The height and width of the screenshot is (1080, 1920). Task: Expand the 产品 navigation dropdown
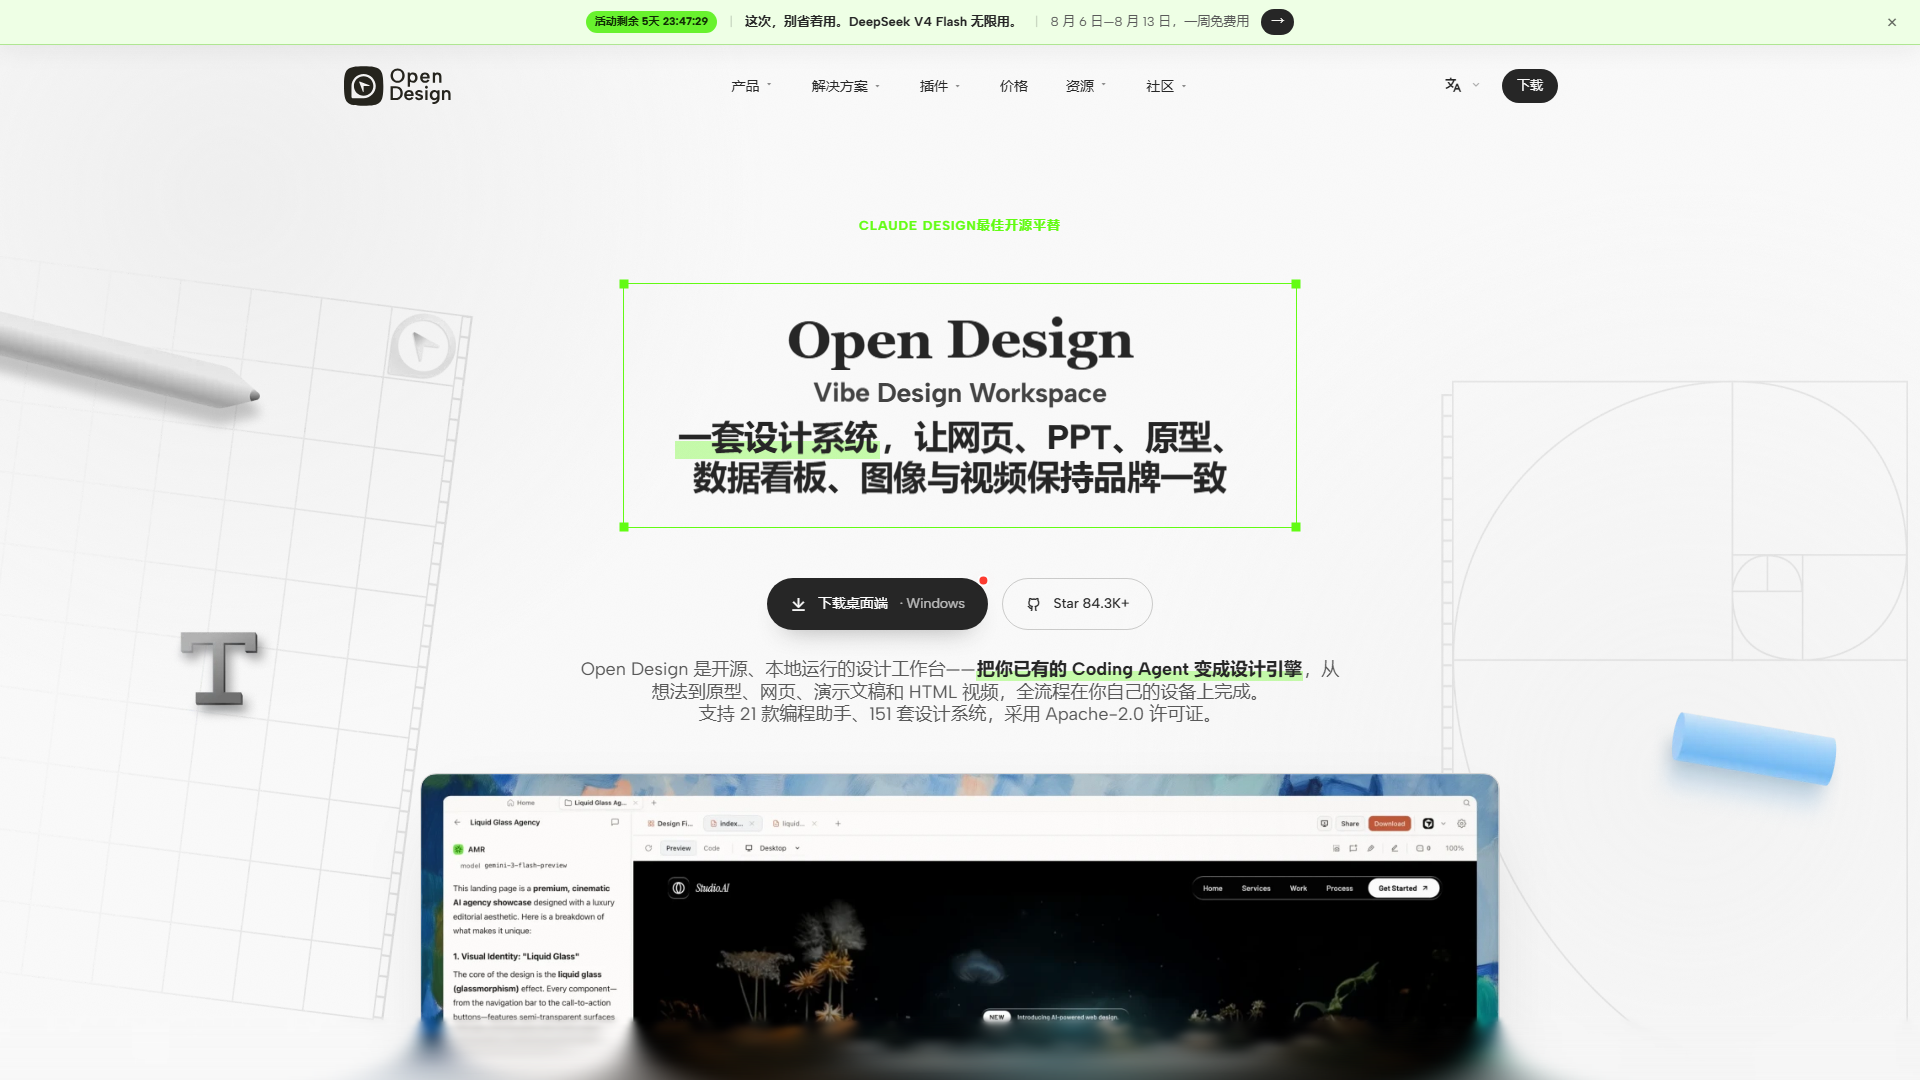tap(751, 86)
